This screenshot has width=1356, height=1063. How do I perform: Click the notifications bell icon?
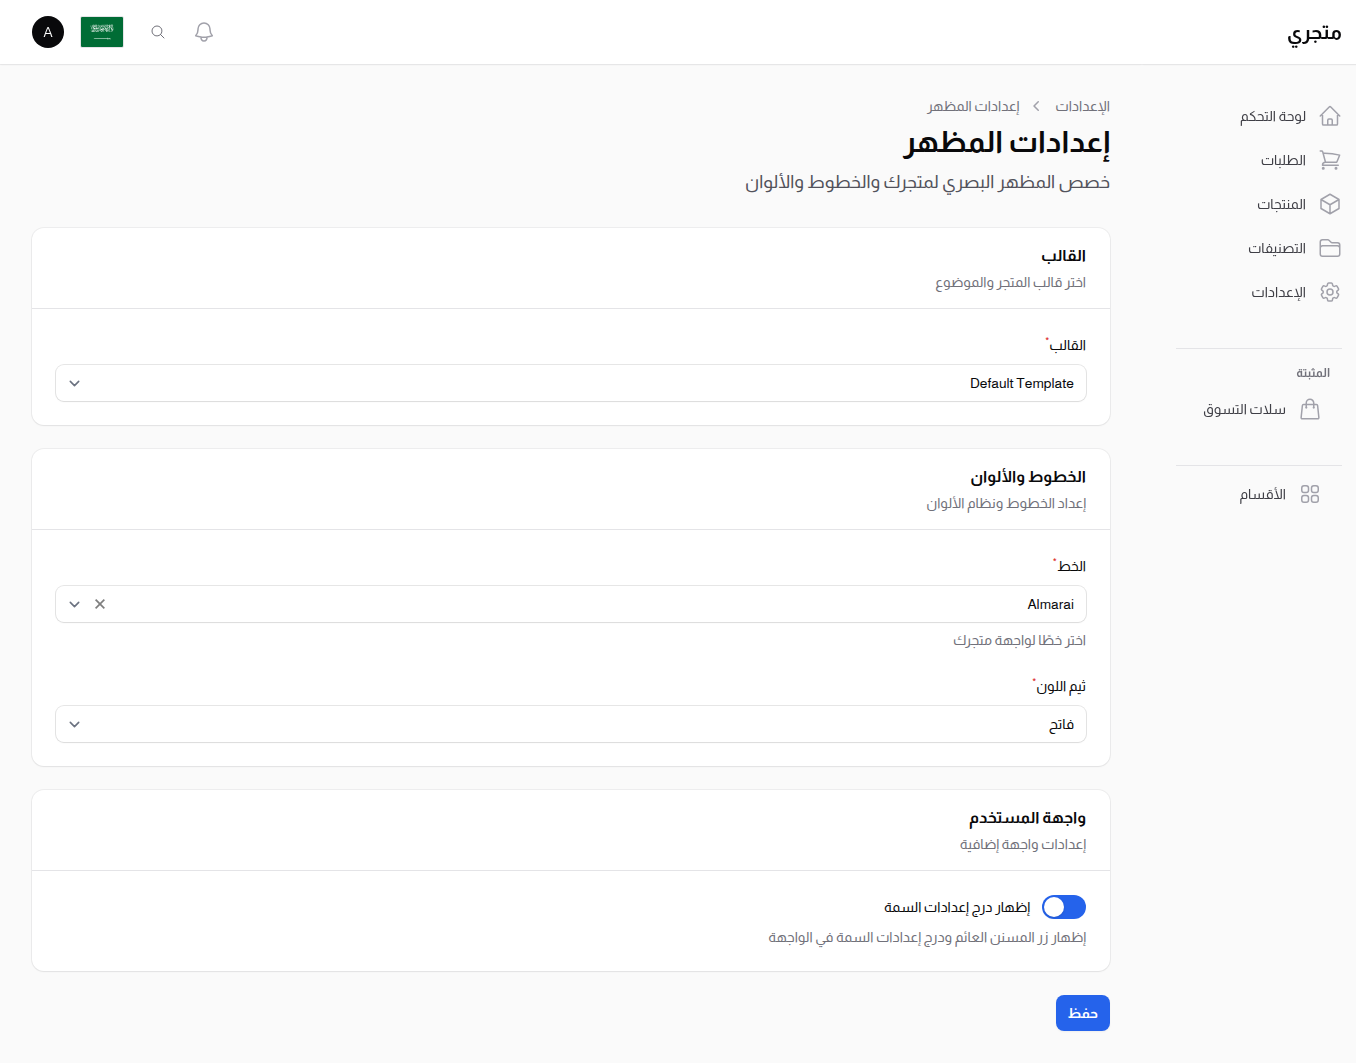(x=203, y=31)
